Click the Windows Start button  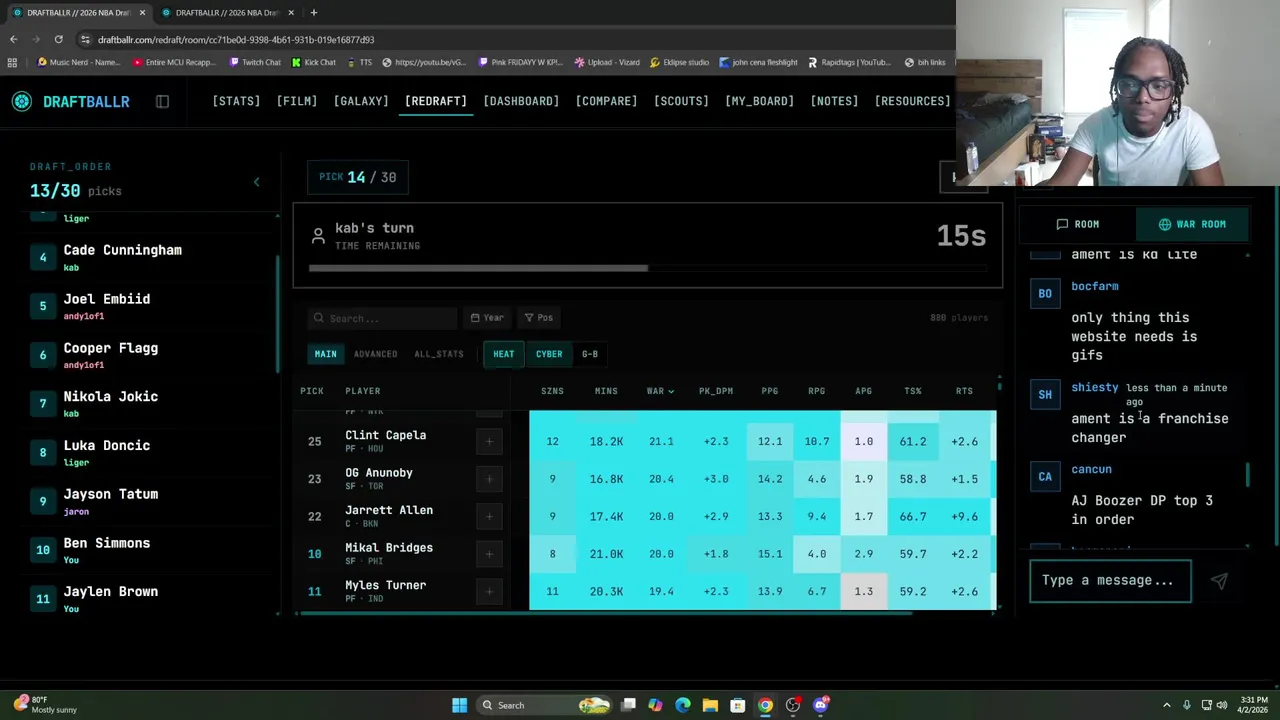[459, 705]
